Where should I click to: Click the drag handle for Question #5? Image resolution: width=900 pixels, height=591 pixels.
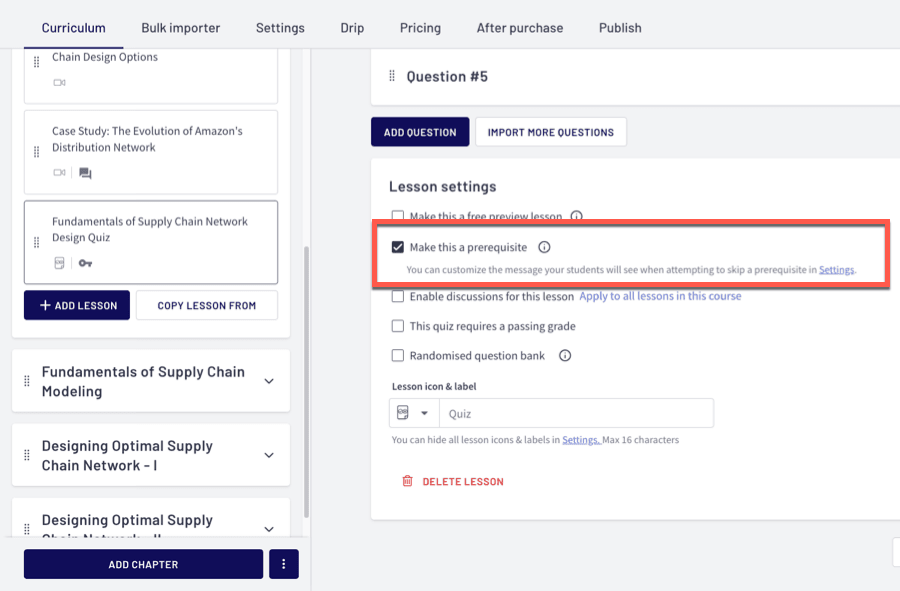point(392,77)
